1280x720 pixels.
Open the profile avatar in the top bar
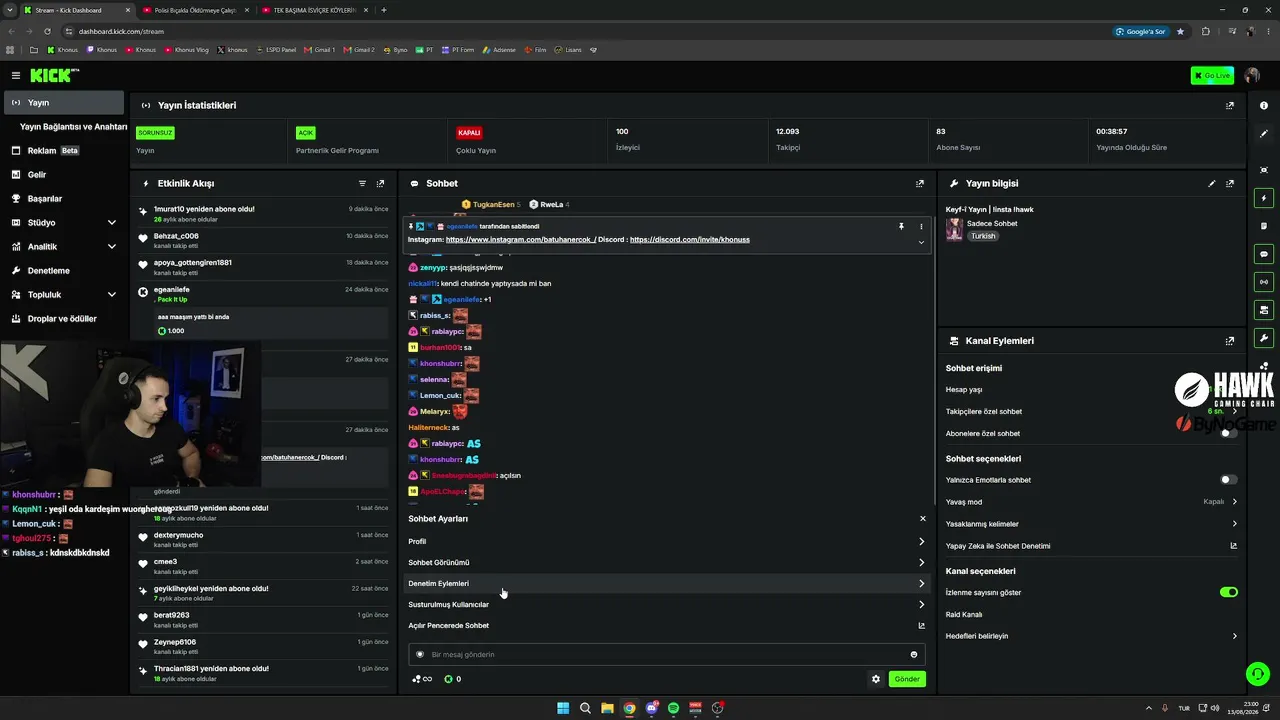(x=1252, y=76)
